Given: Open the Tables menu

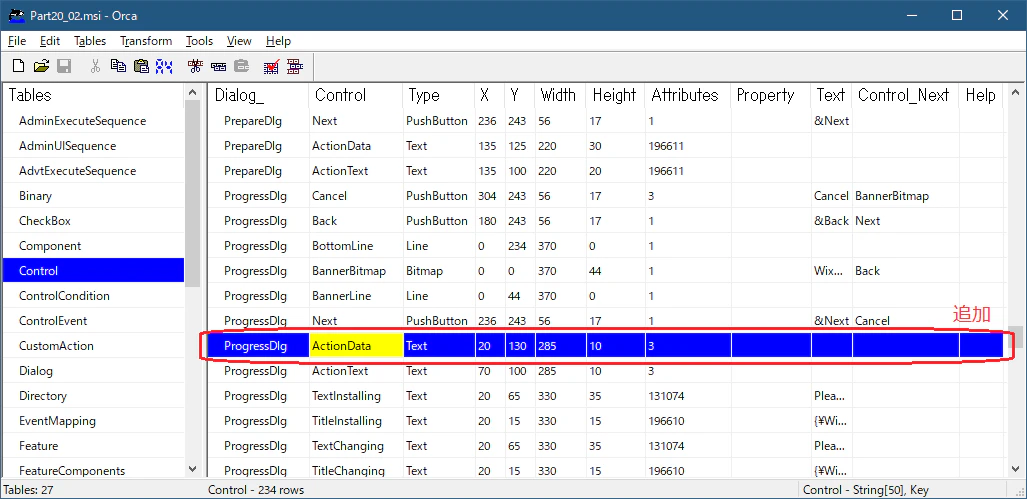Looking at the screenshot, I should click(90, 41).
